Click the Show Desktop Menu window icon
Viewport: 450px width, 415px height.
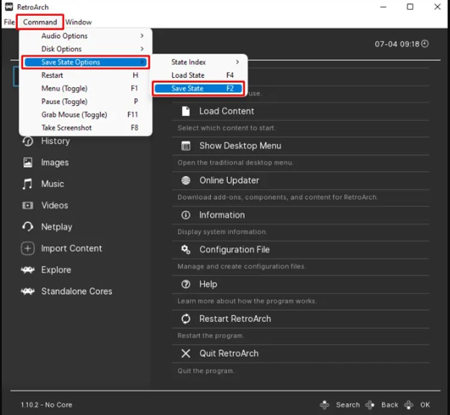point(186,146)
